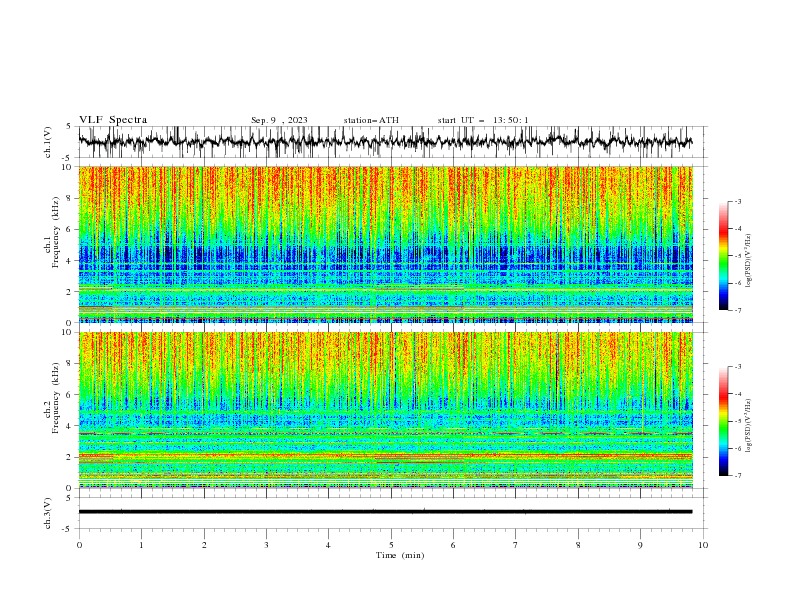Viewport: 792px width, 612px height.
Task: Click the "ch.1(V)" waveform axis label
Action: (x=48, y=142)
